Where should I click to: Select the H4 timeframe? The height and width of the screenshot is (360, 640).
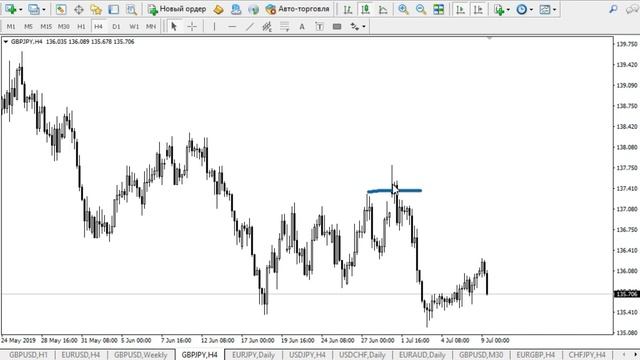point(98,27)
